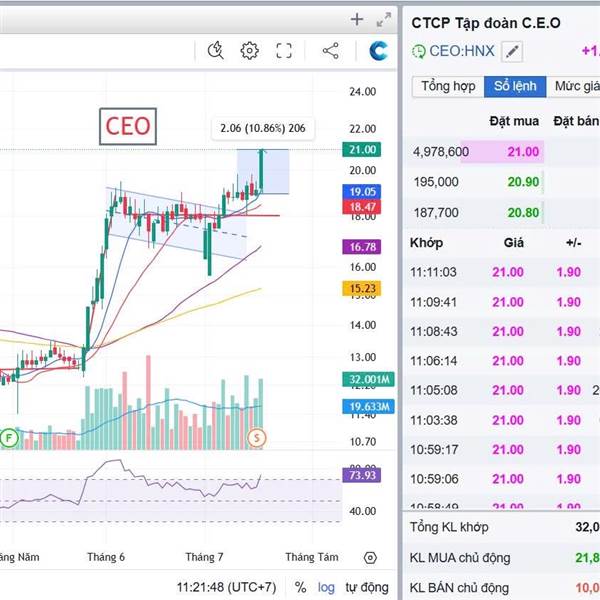Click the plus add-chart icon
This screenshot has width=600, height=600.
357,19
